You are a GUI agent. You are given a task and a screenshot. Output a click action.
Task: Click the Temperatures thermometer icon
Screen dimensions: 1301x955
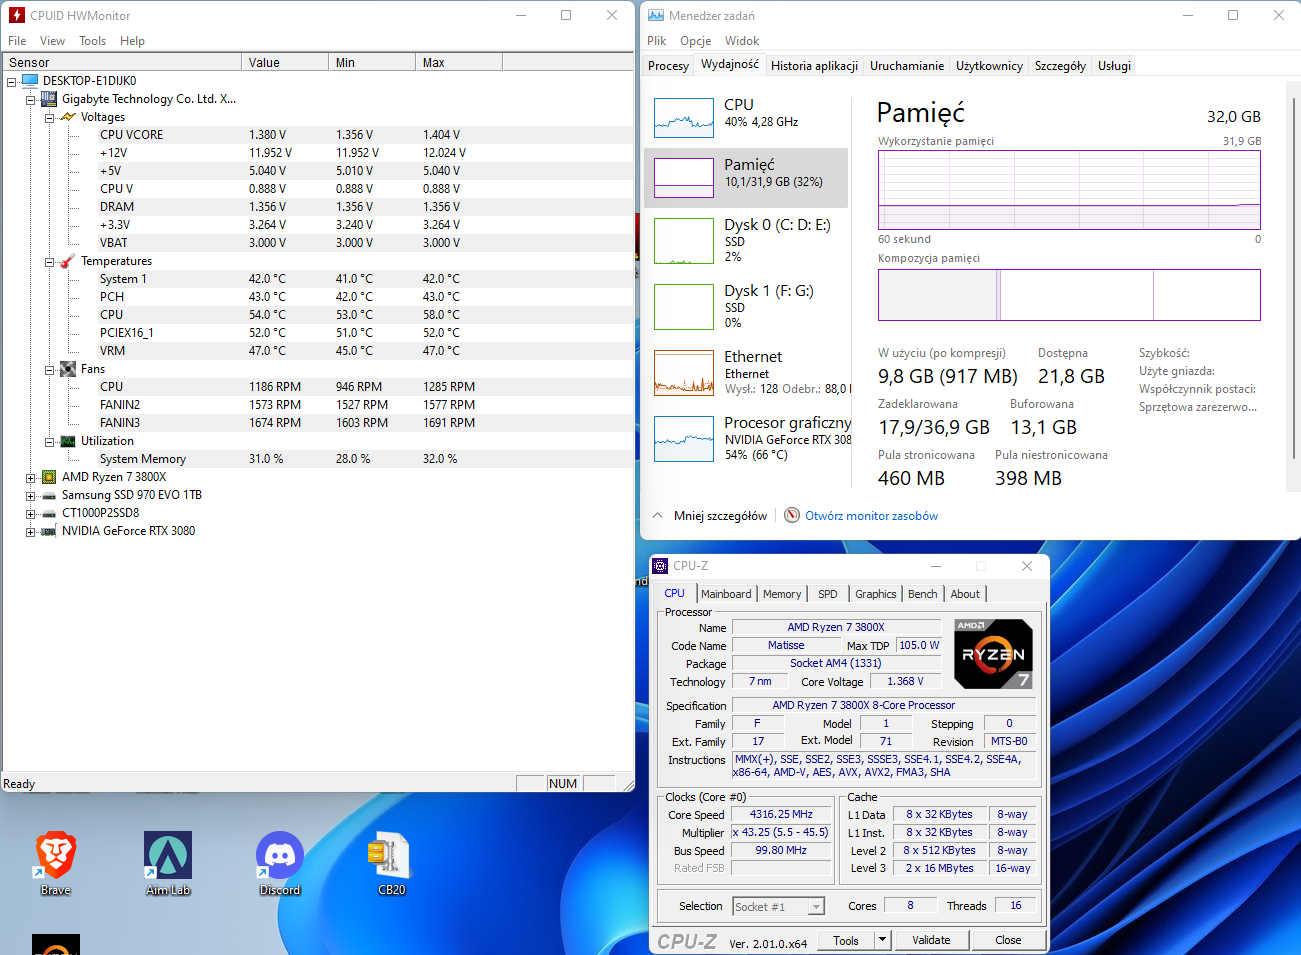click(68, 261)
